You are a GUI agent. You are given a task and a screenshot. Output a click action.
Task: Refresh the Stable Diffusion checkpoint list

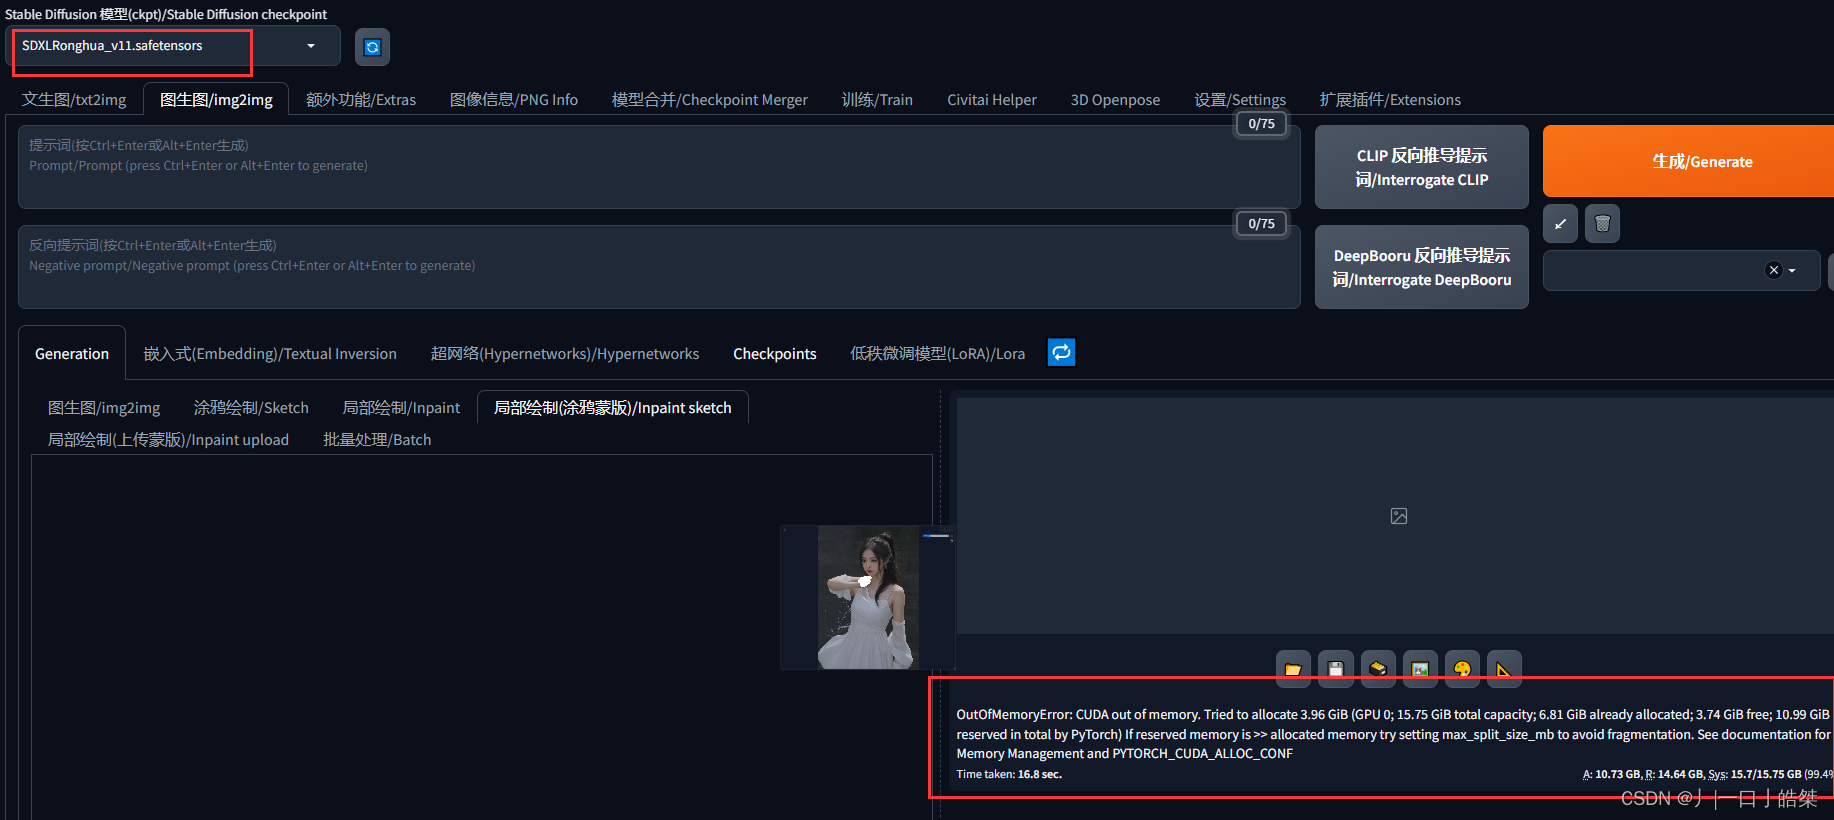[x=372, y=47]
